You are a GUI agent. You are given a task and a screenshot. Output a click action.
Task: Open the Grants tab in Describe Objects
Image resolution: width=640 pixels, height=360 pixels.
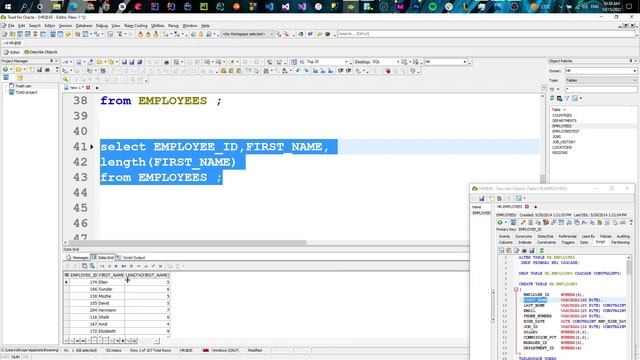pos(504,236)
